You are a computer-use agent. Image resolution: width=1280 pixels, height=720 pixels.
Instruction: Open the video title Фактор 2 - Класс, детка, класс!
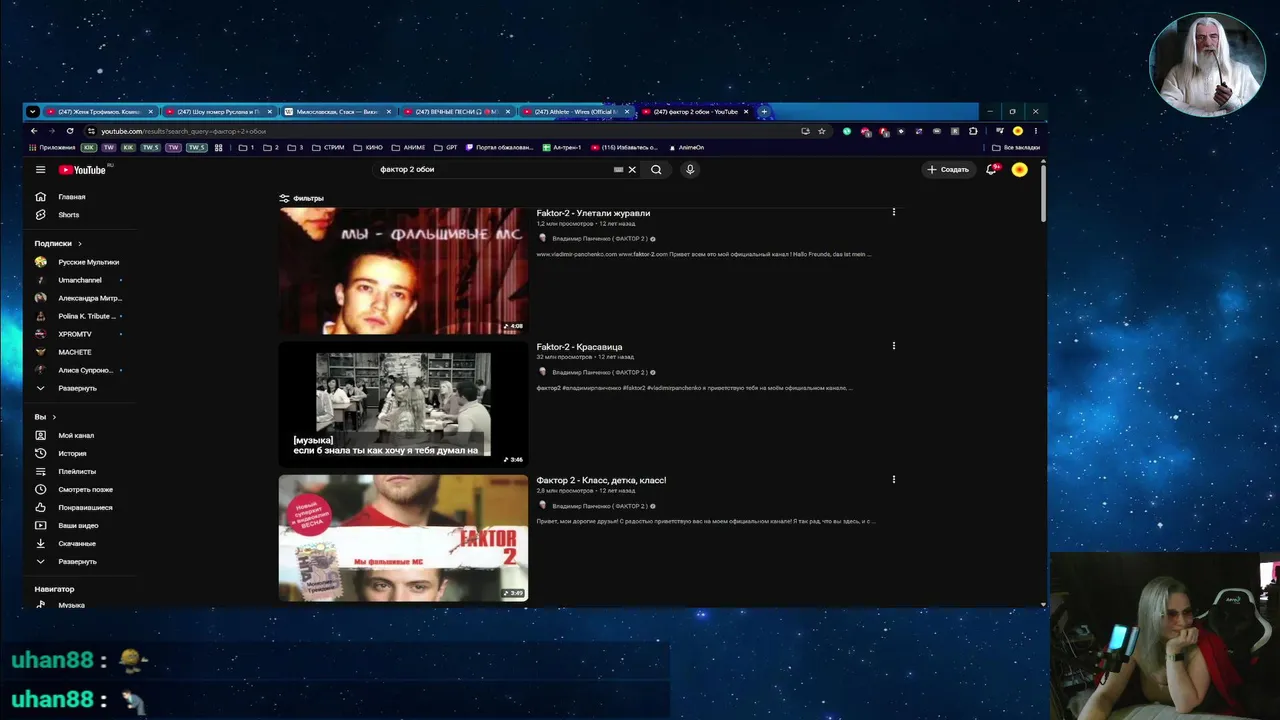[601, 480]
